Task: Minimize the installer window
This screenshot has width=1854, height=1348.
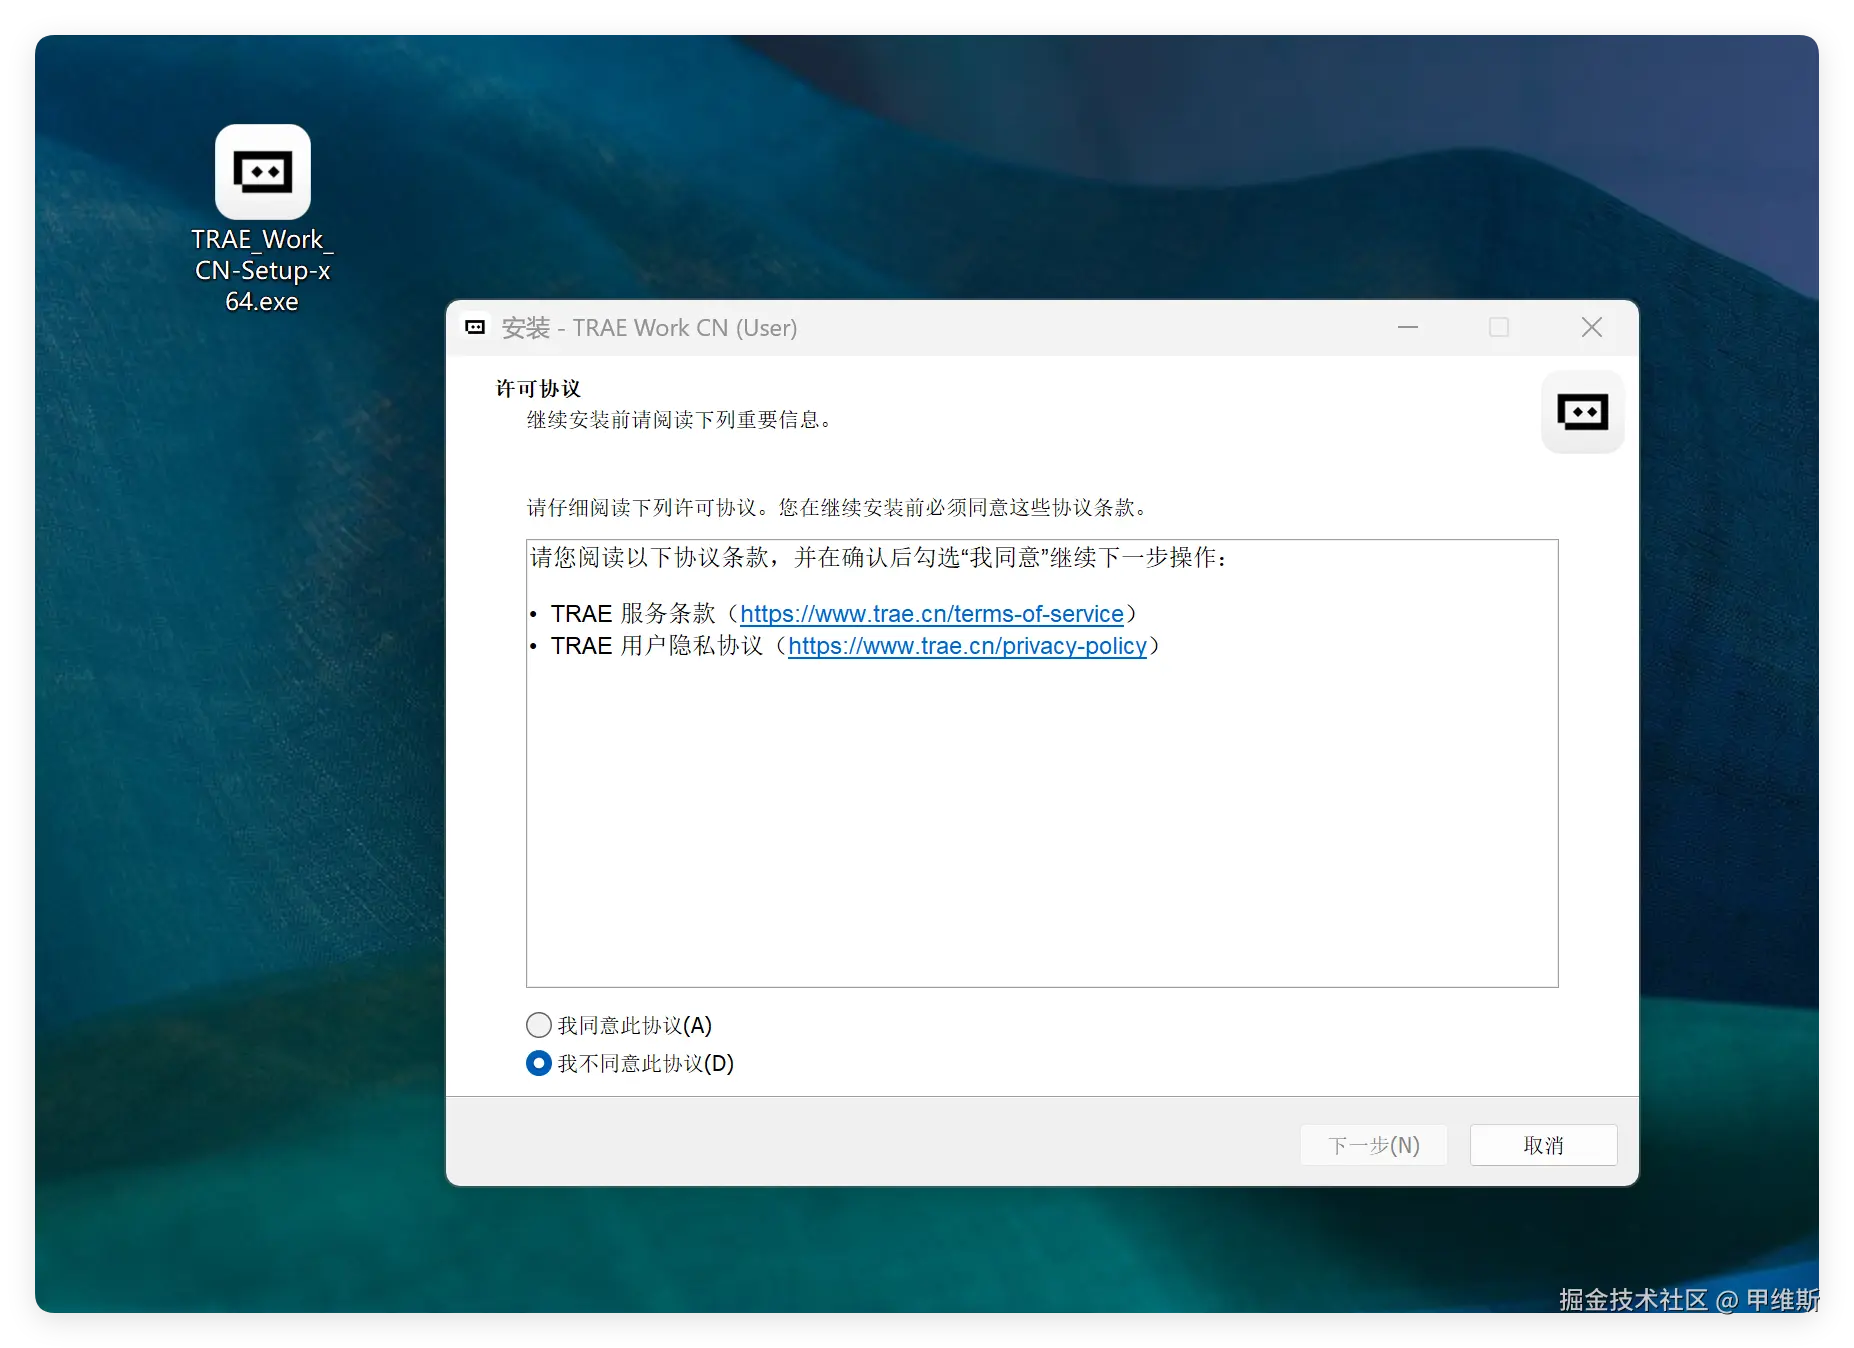Action: (1408, 327)
